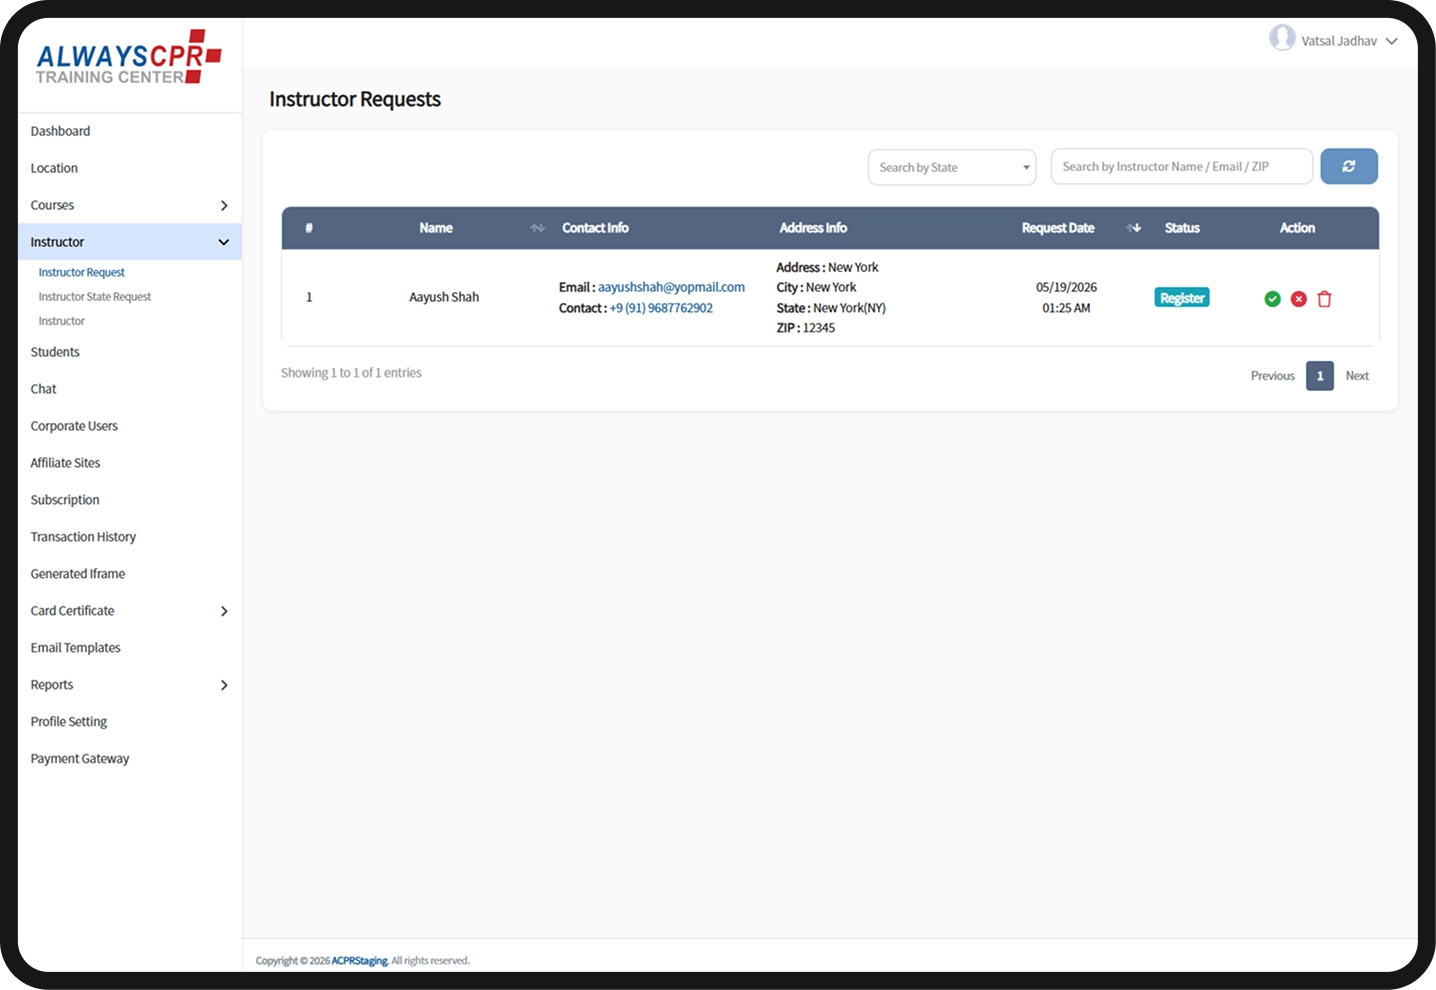Expand the Reports submenu chevron
This screenshot has height=990, width=1436.
(224, 685)
